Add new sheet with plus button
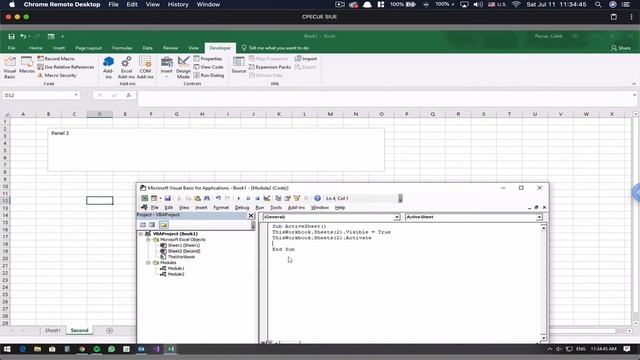Image resolution: width=640 pixels, height=360 pixels. tap(109, 330)
